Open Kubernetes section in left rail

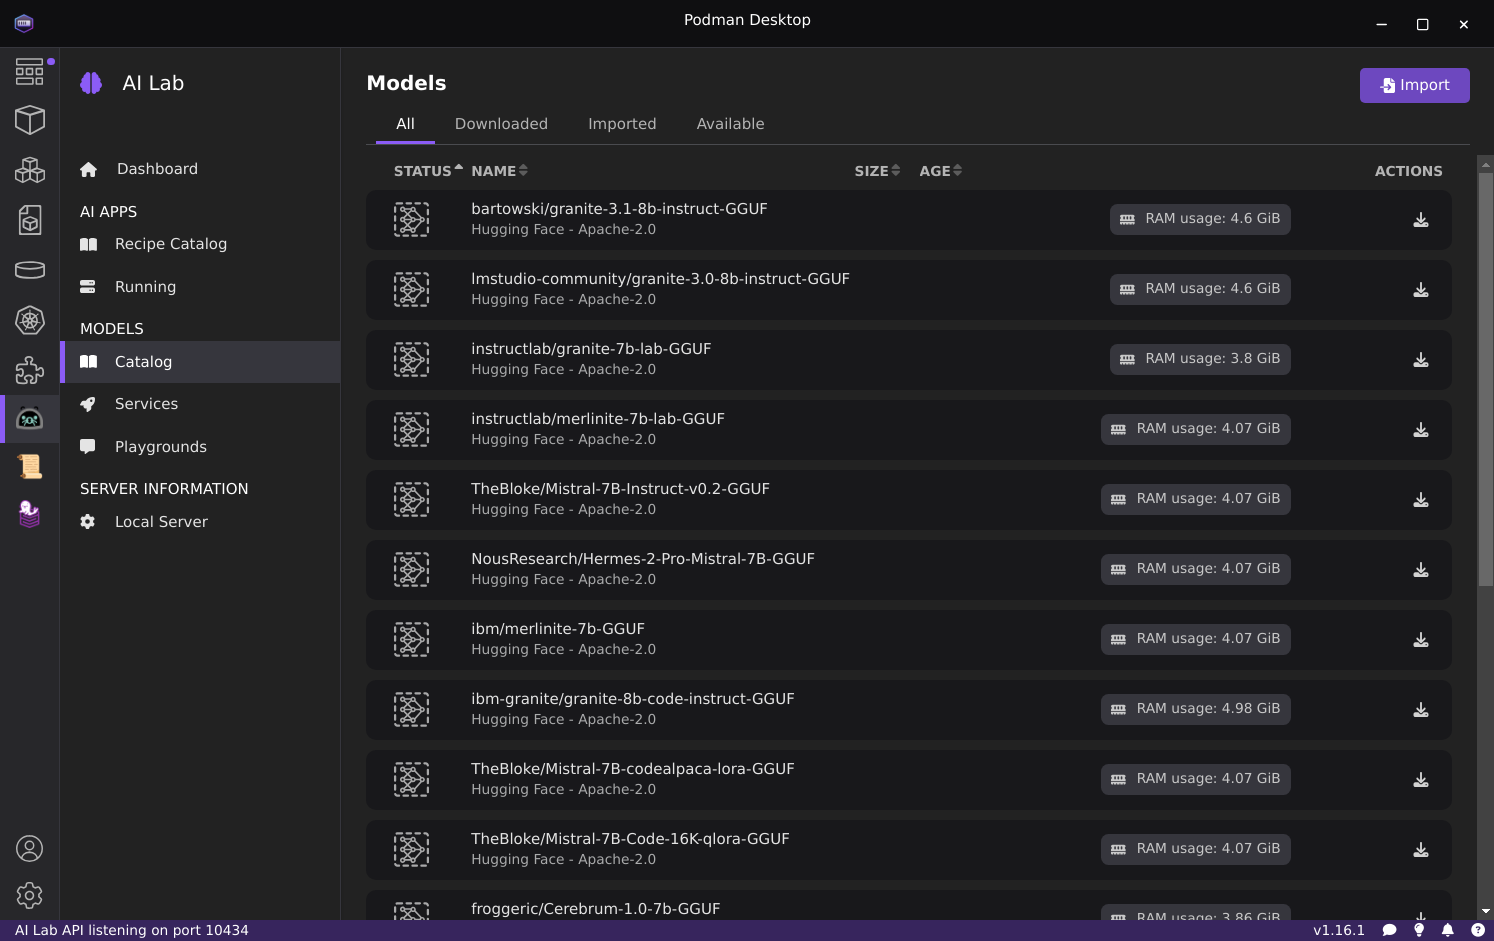30,320
